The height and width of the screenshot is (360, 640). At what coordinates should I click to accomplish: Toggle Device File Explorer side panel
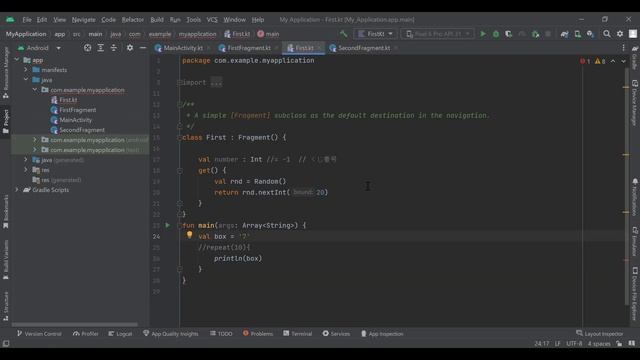click(635, 294)
